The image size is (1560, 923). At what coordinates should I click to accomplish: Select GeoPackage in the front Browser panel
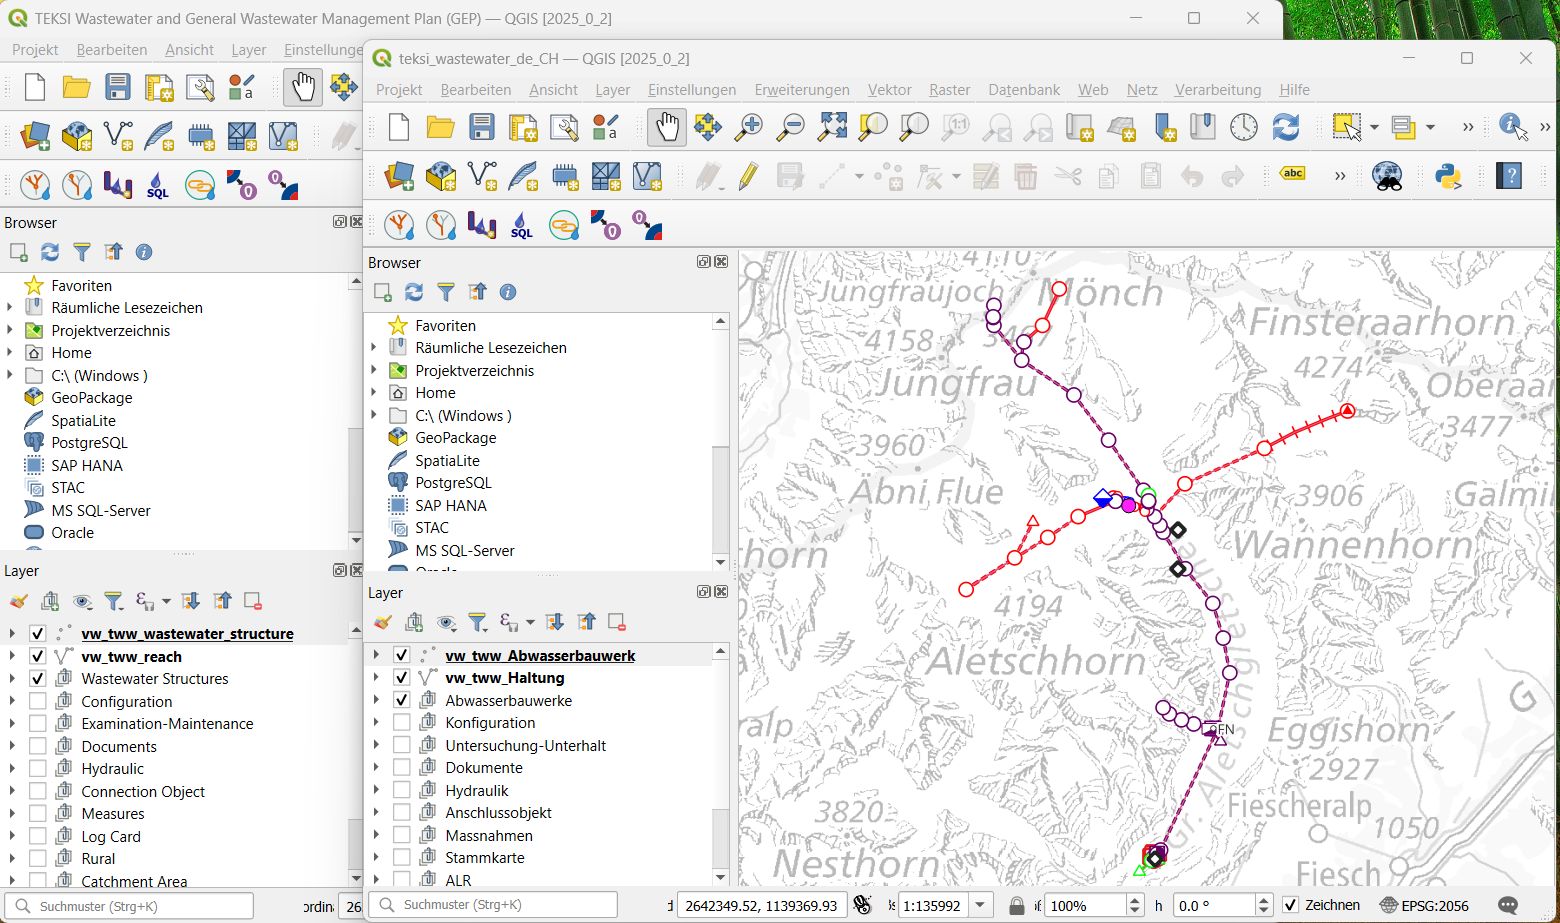[455, 438]
